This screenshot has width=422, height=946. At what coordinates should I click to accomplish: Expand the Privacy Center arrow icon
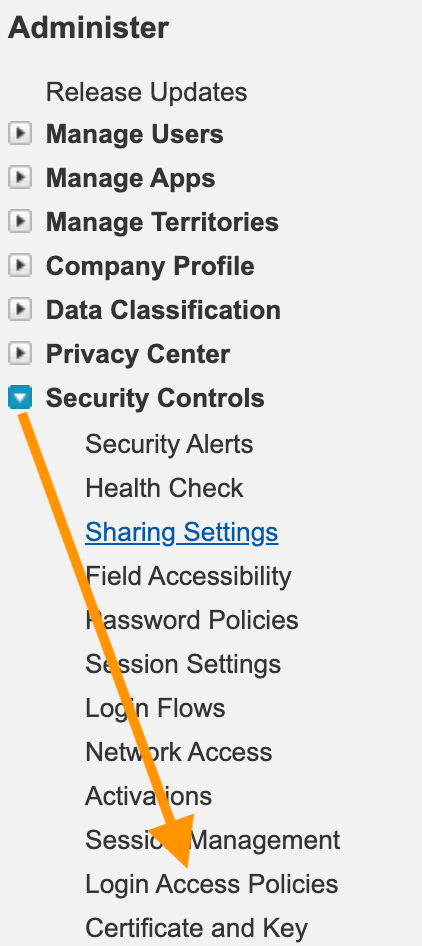[20, 354]
